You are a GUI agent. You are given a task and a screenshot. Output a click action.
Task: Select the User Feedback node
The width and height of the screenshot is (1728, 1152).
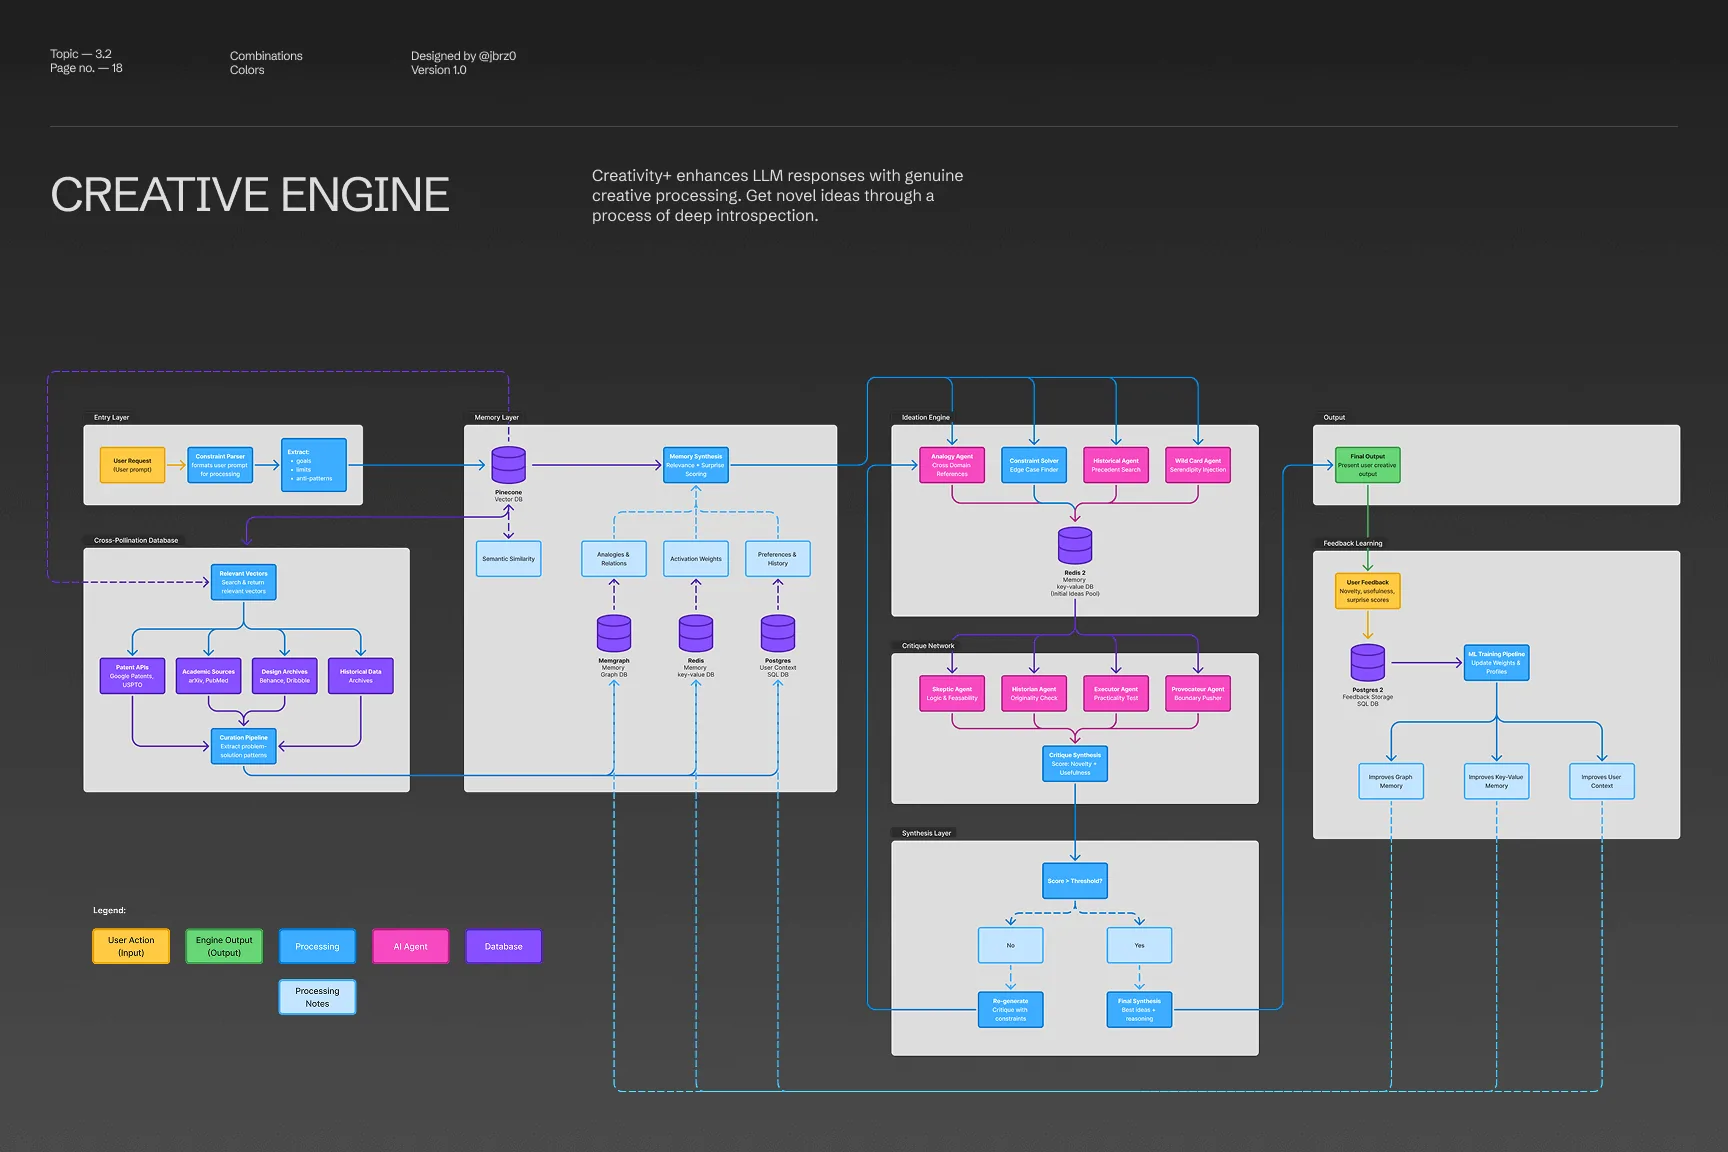point(1368,591)
